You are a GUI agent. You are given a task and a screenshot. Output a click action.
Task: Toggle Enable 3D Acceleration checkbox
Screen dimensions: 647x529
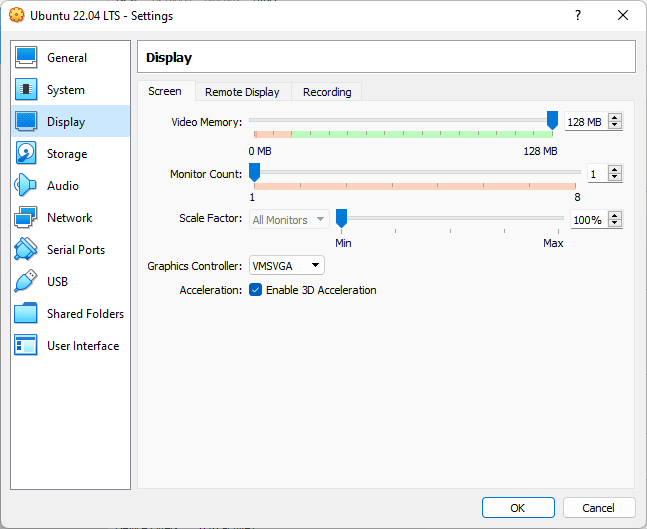click(x=255, y=290)
